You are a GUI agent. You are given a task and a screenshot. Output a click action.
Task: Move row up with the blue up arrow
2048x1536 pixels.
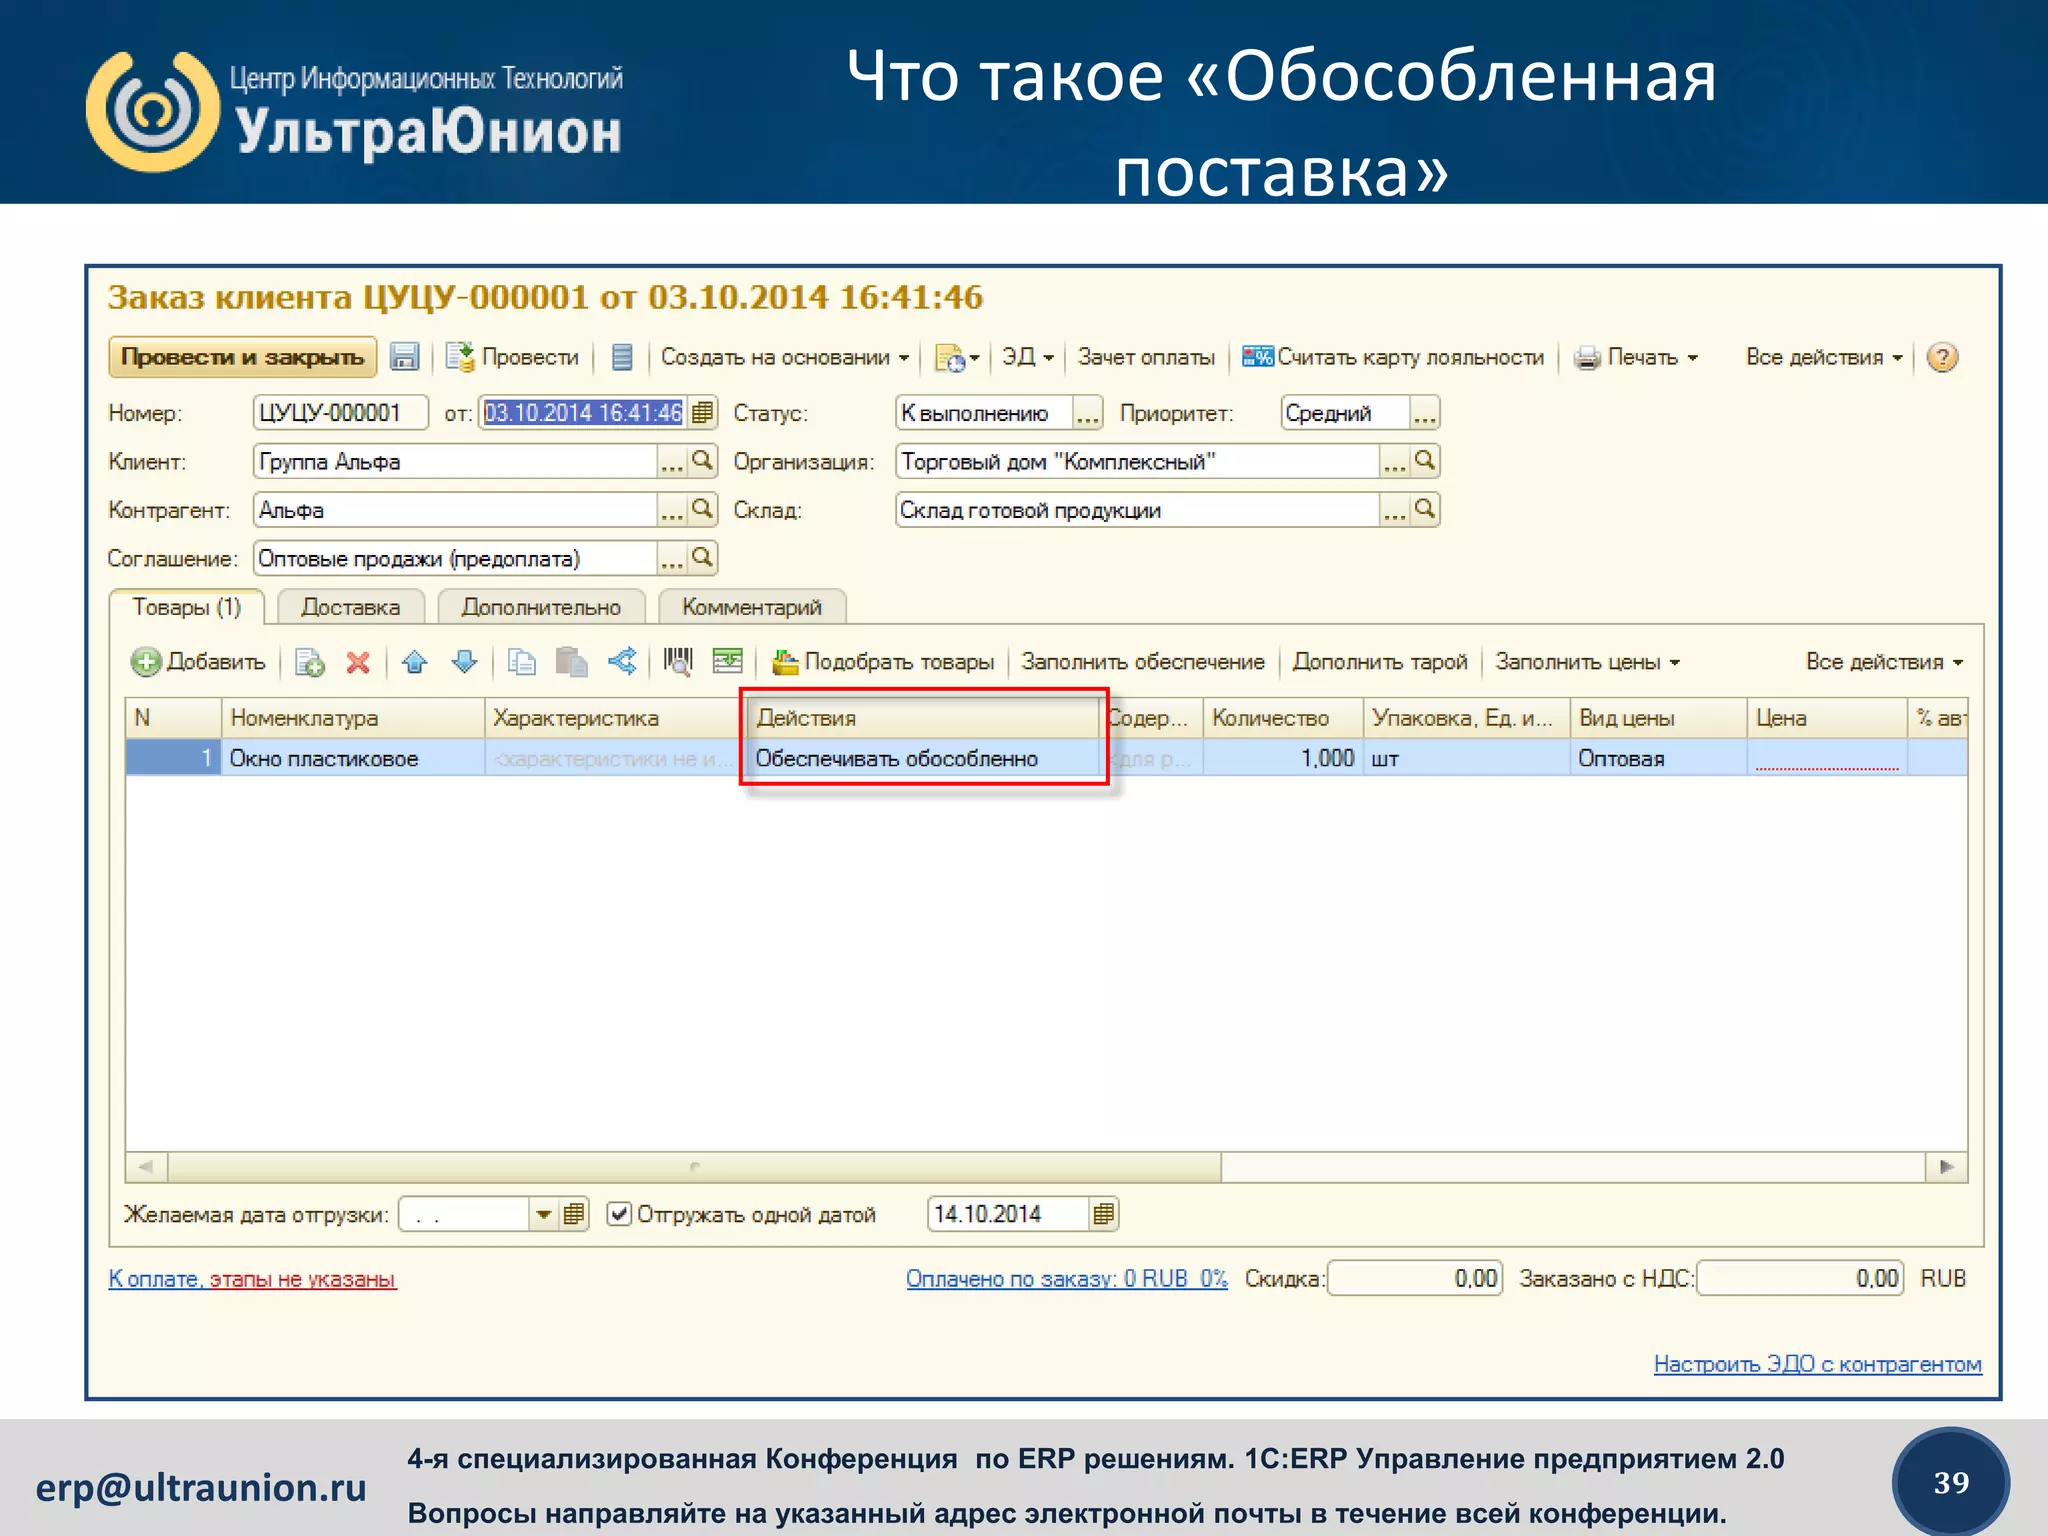pyautogui.click(x=415, y=662)
